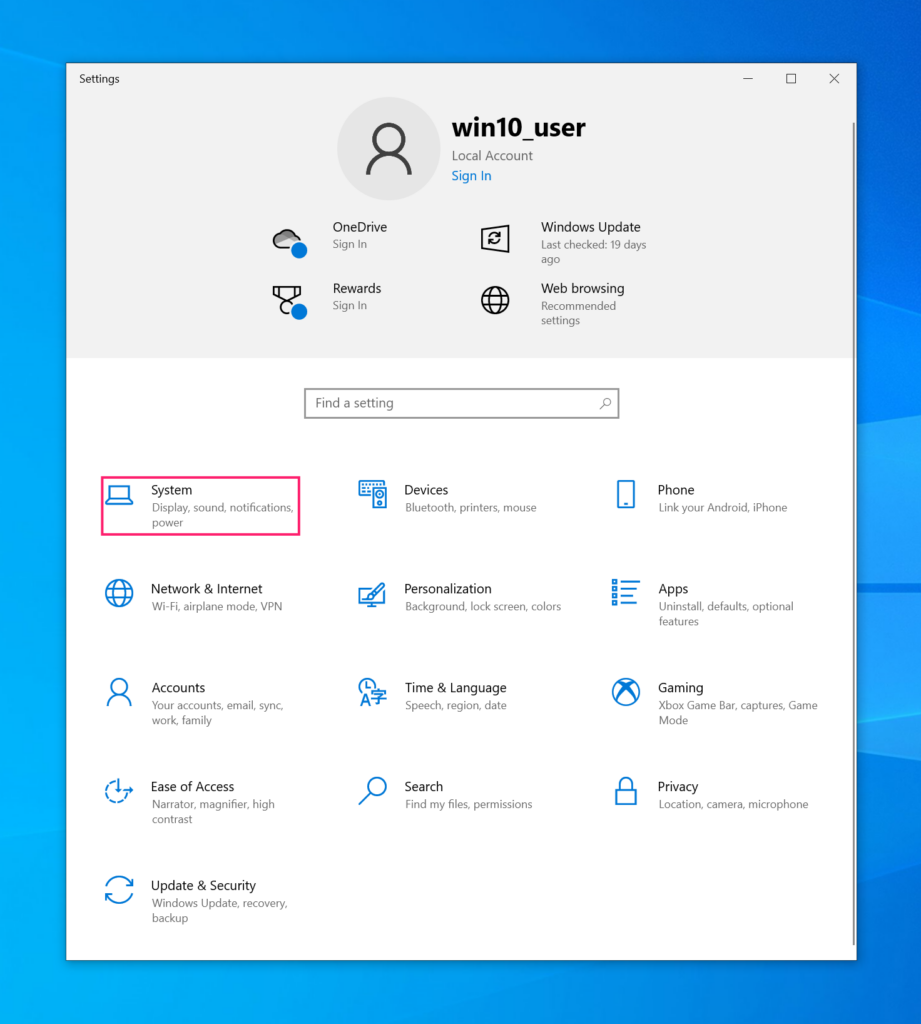The width and height of the screenshot is (921, 1024).
Task: Click 'Background, lock screen, colors' description
Action: (483, 606)
